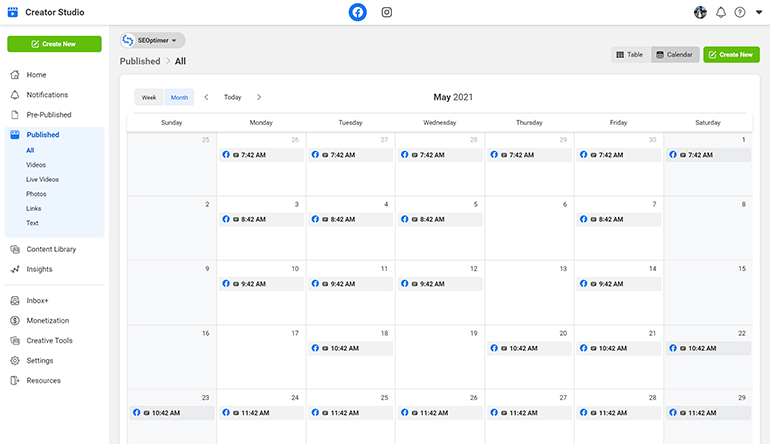Switch to Calendar view
The image size is (770, 444).
pos(674,54)
